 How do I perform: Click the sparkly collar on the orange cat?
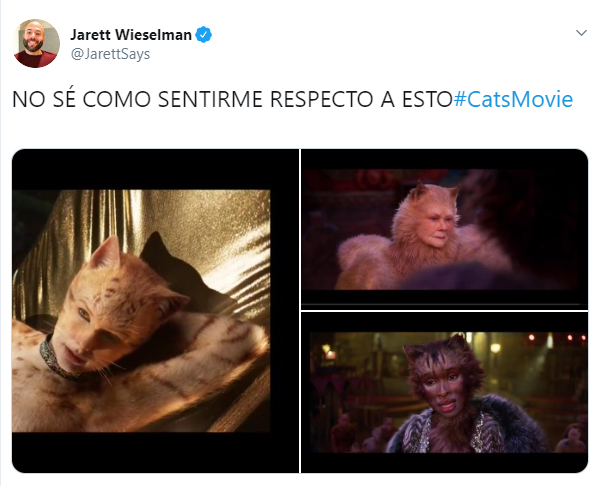pyautogui.click(x=55, y=358)
